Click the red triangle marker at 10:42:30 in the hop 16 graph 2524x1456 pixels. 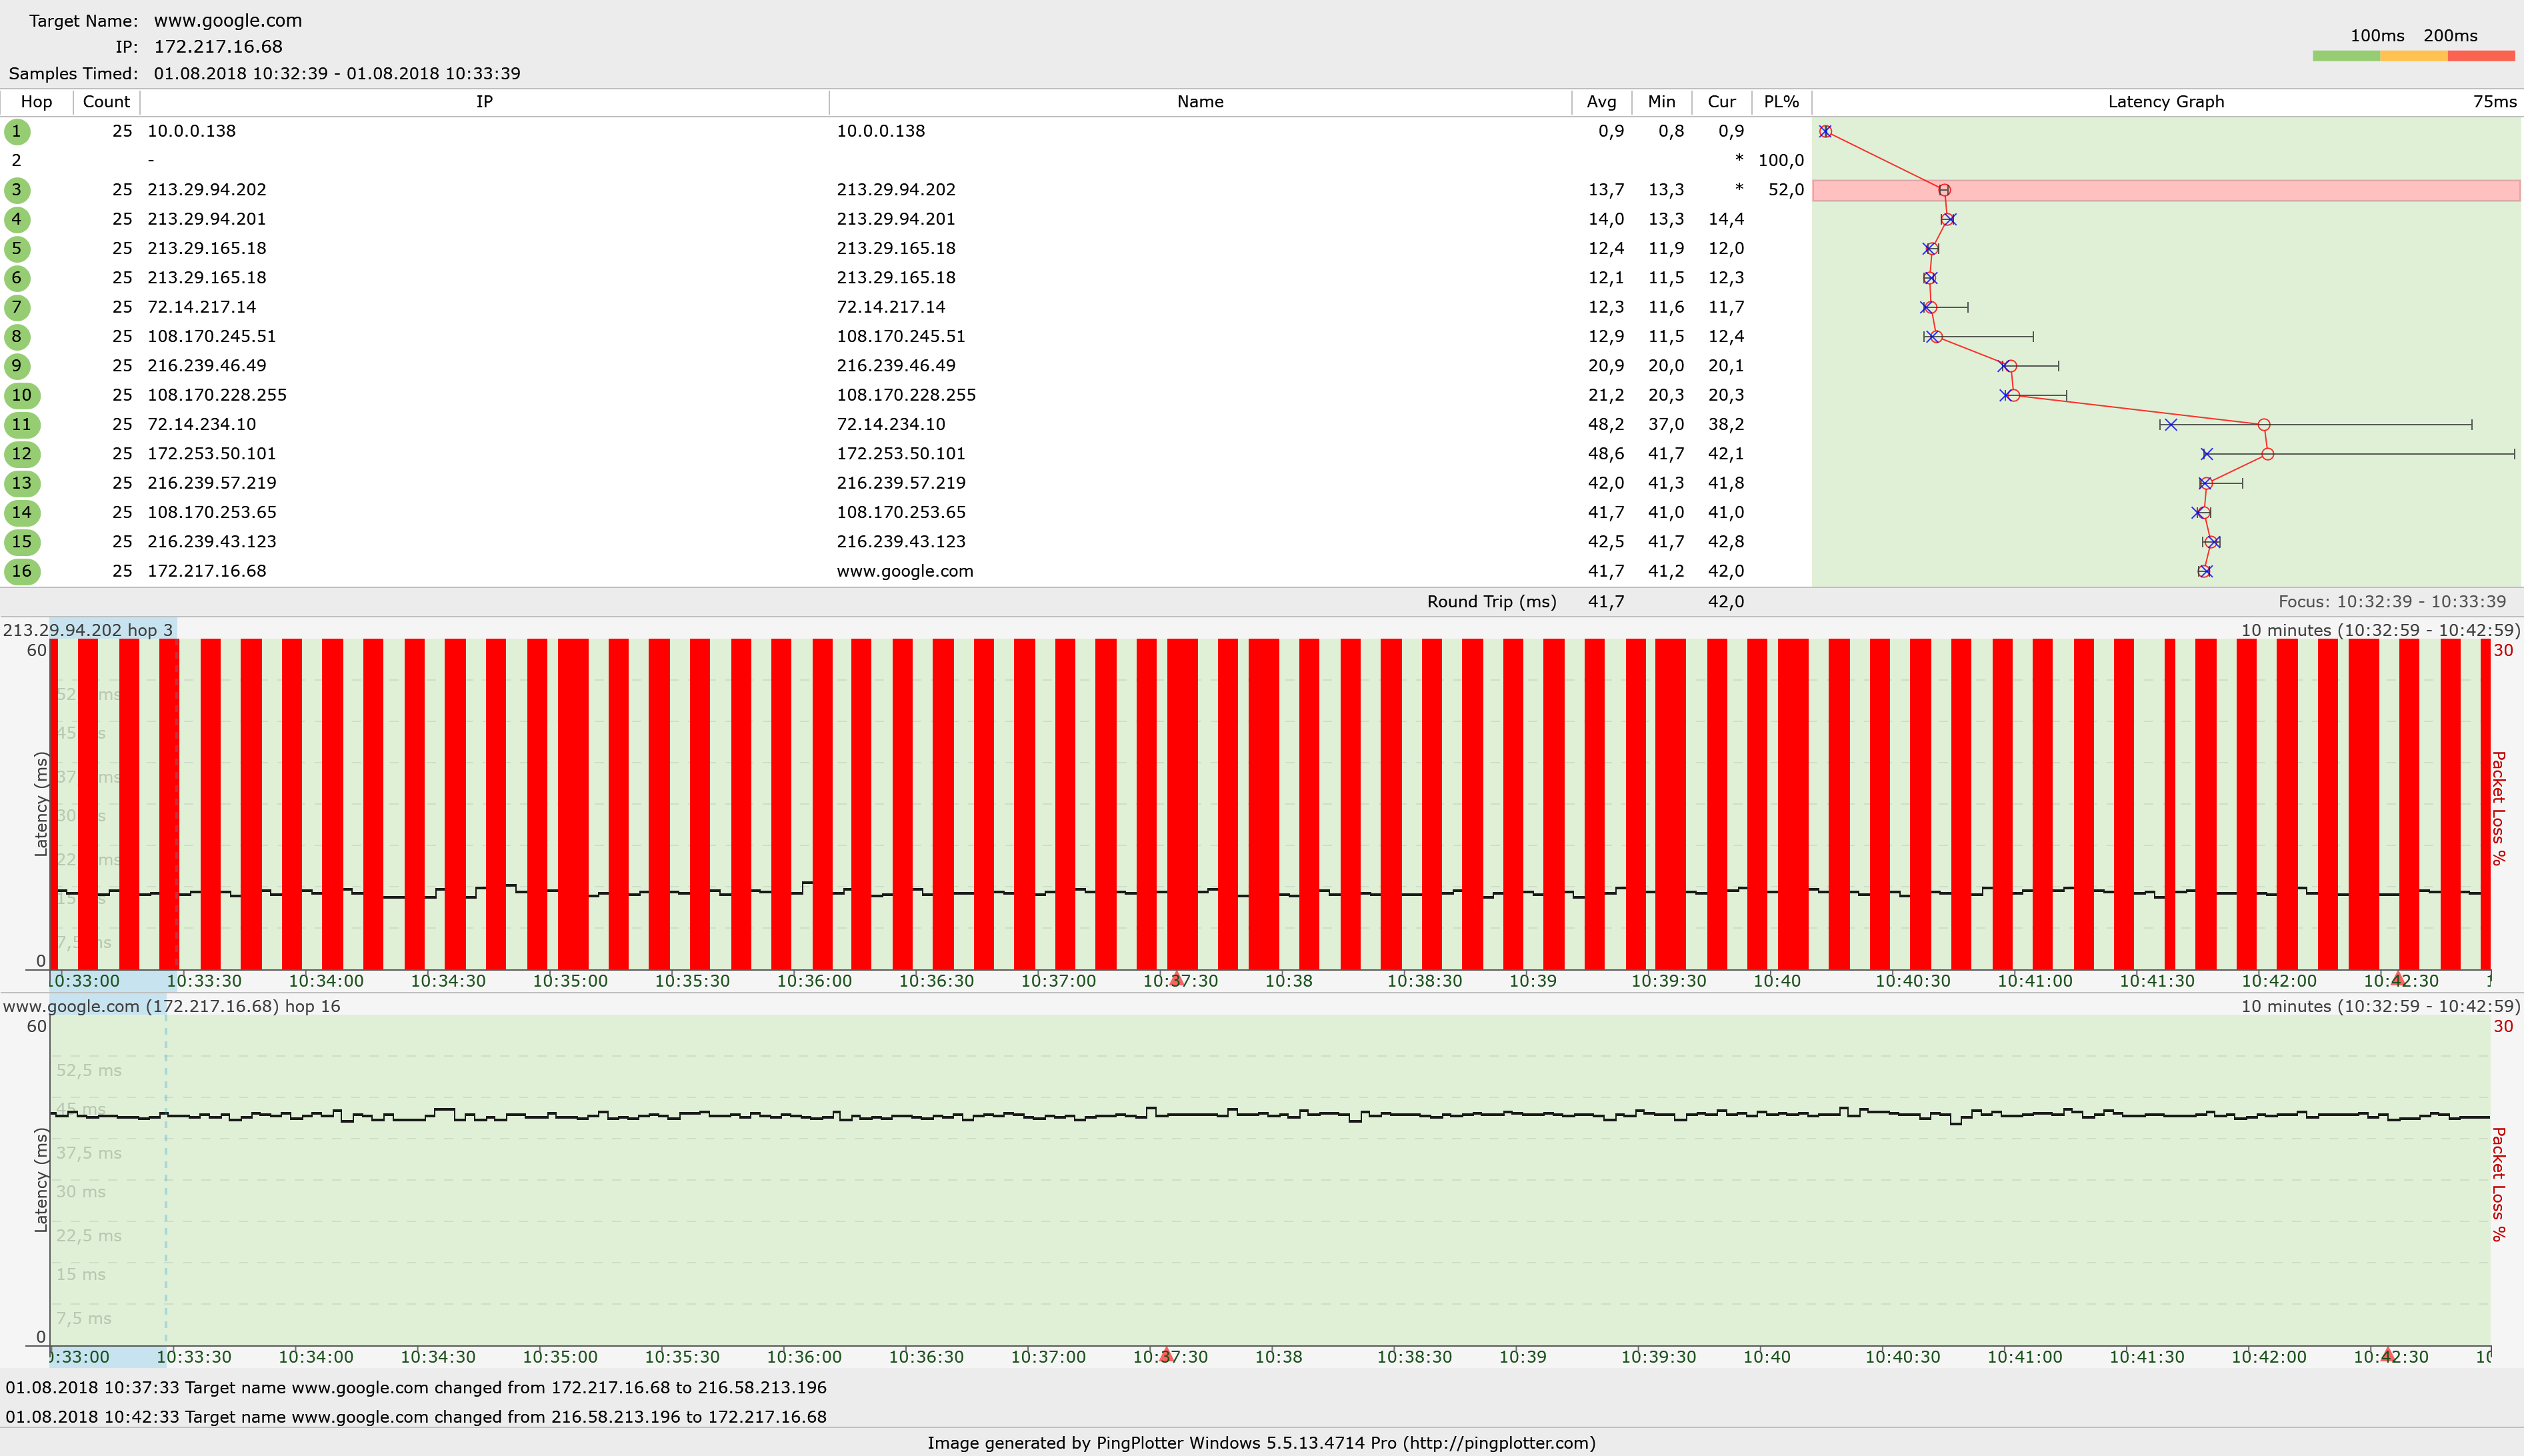coord(2387,1355)
